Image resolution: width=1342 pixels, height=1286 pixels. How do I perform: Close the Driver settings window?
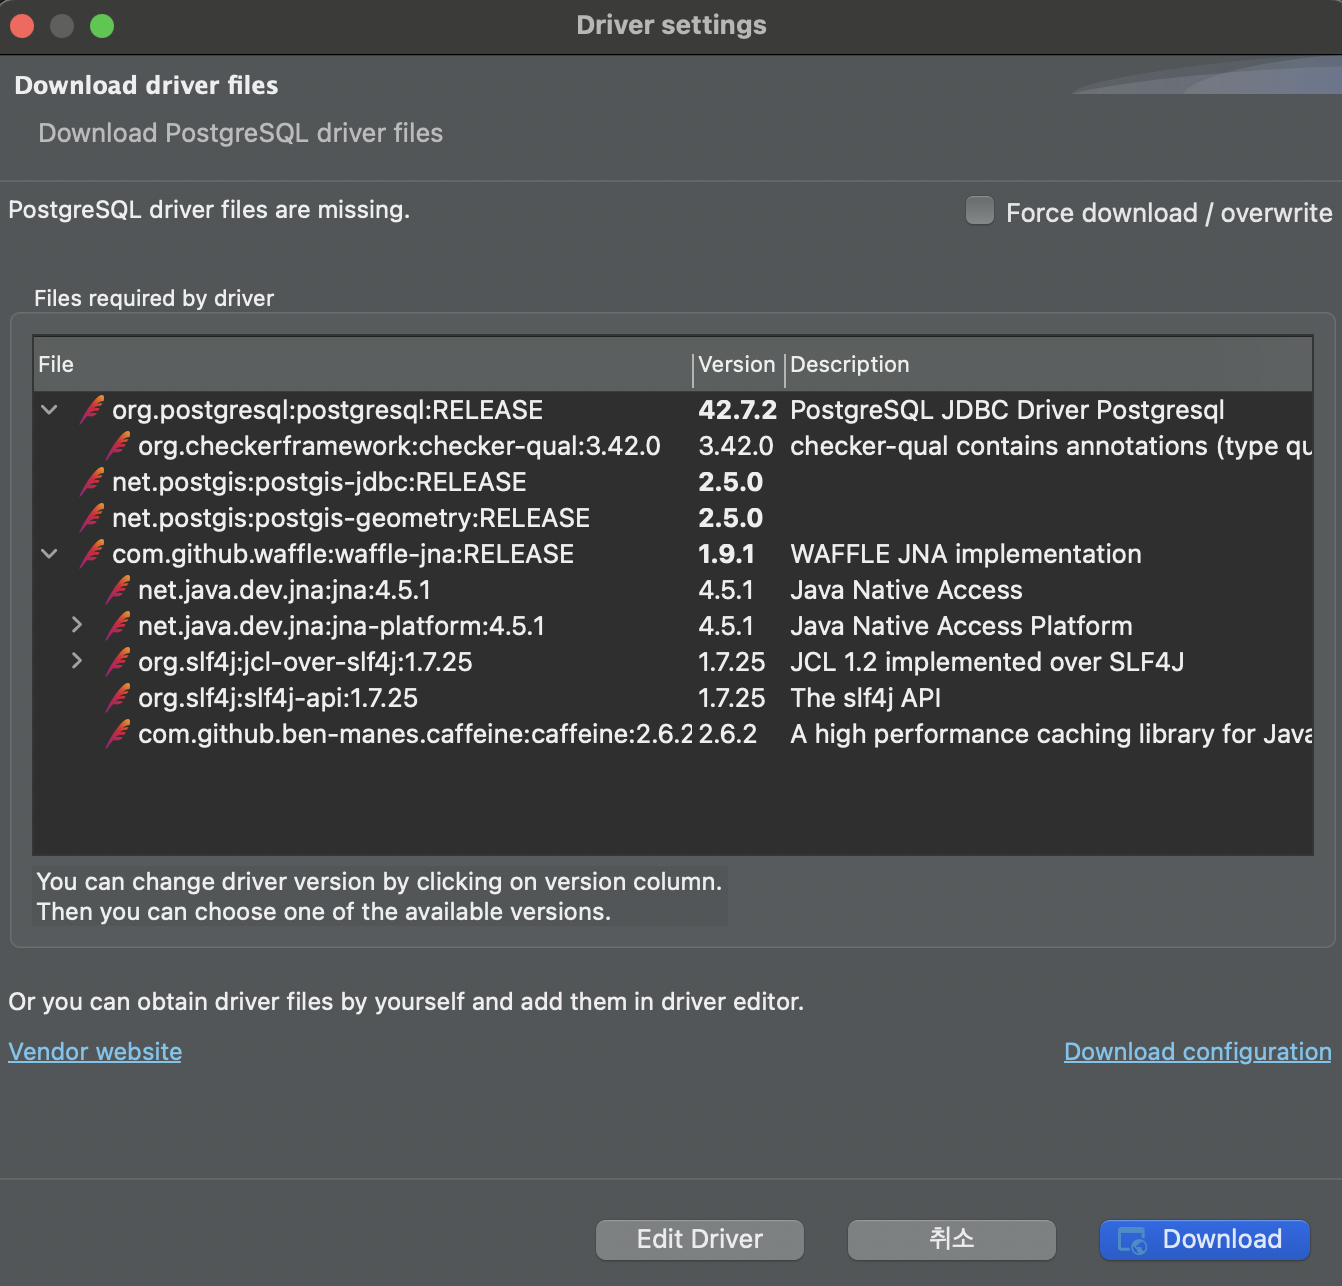[22, 26]
